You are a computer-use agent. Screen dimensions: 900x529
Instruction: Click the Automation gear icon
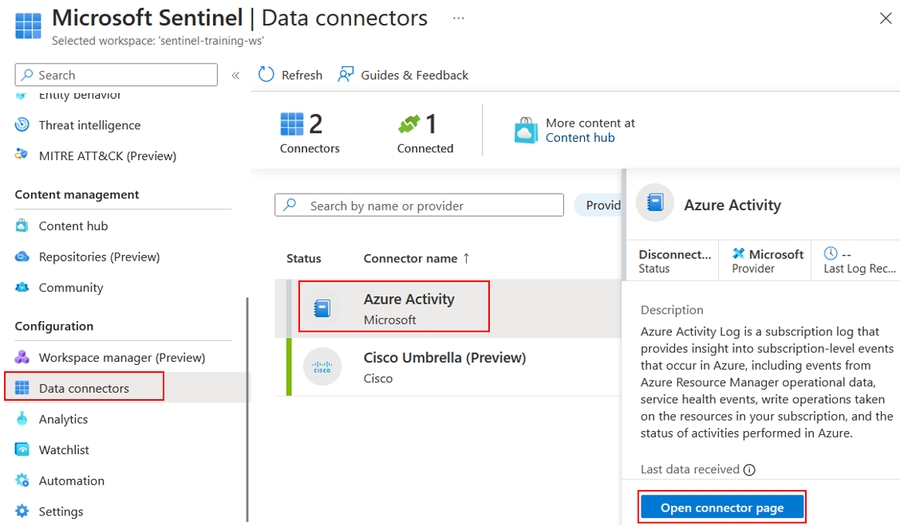click(22, 481)
